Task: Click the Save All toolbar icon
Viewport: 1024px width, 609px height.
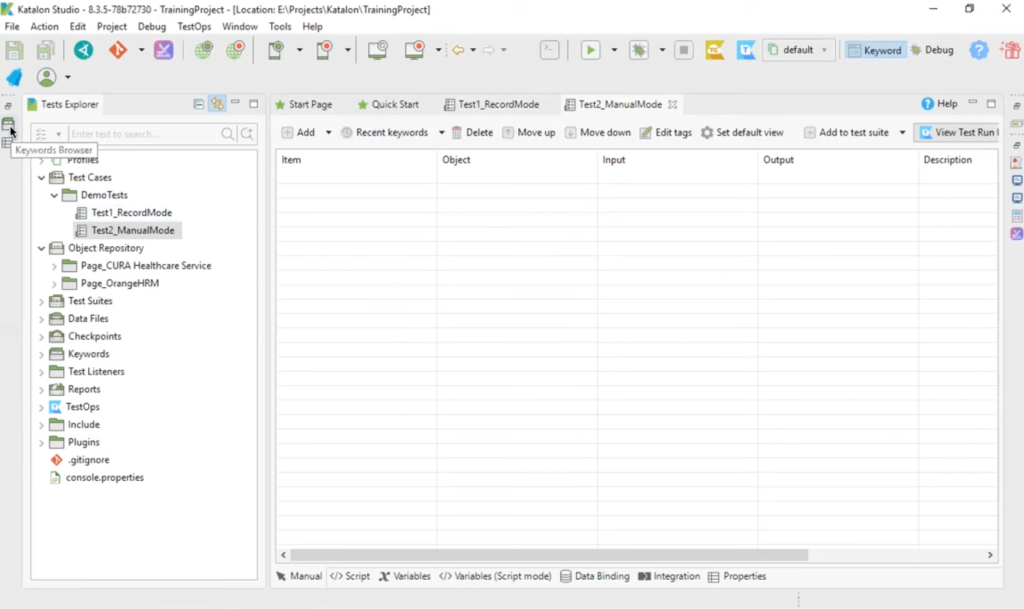Action: [44, 50]
